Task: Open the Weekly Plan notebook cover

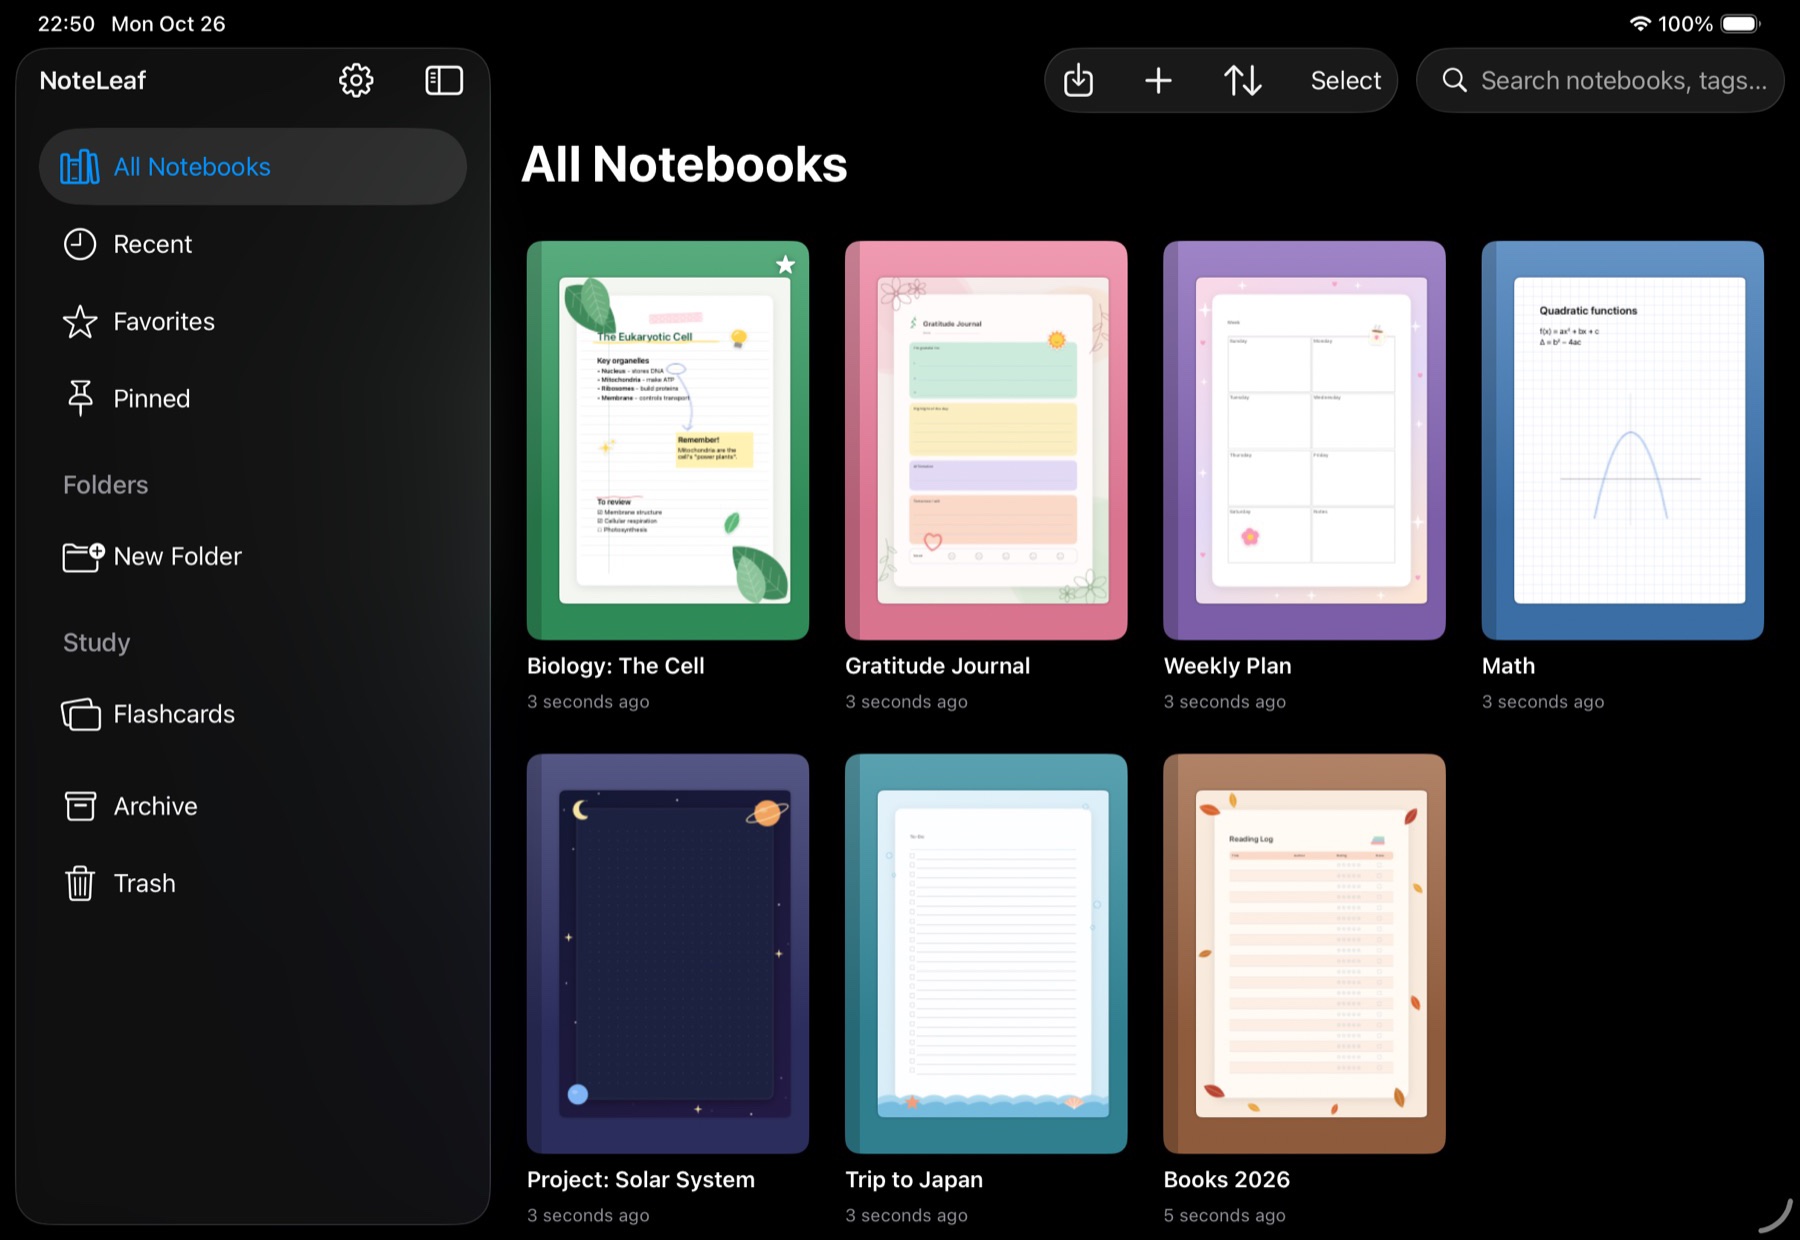Action: [1304, 440]
